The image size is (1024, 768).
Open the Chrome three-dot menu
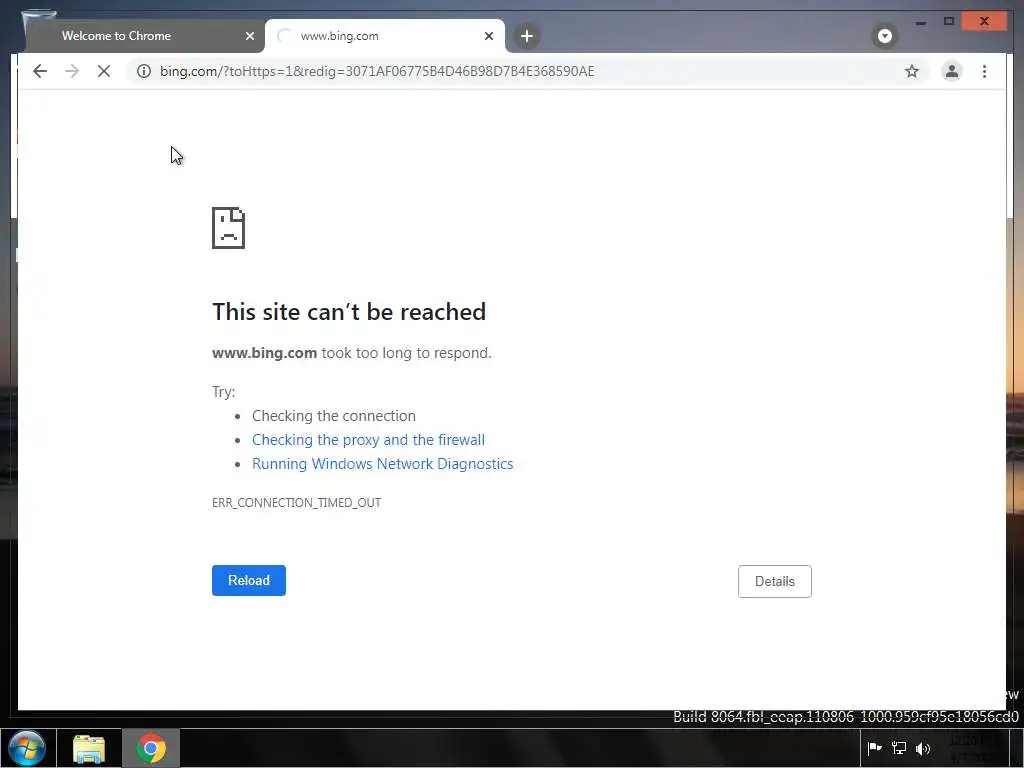click(x=984, y=71)
